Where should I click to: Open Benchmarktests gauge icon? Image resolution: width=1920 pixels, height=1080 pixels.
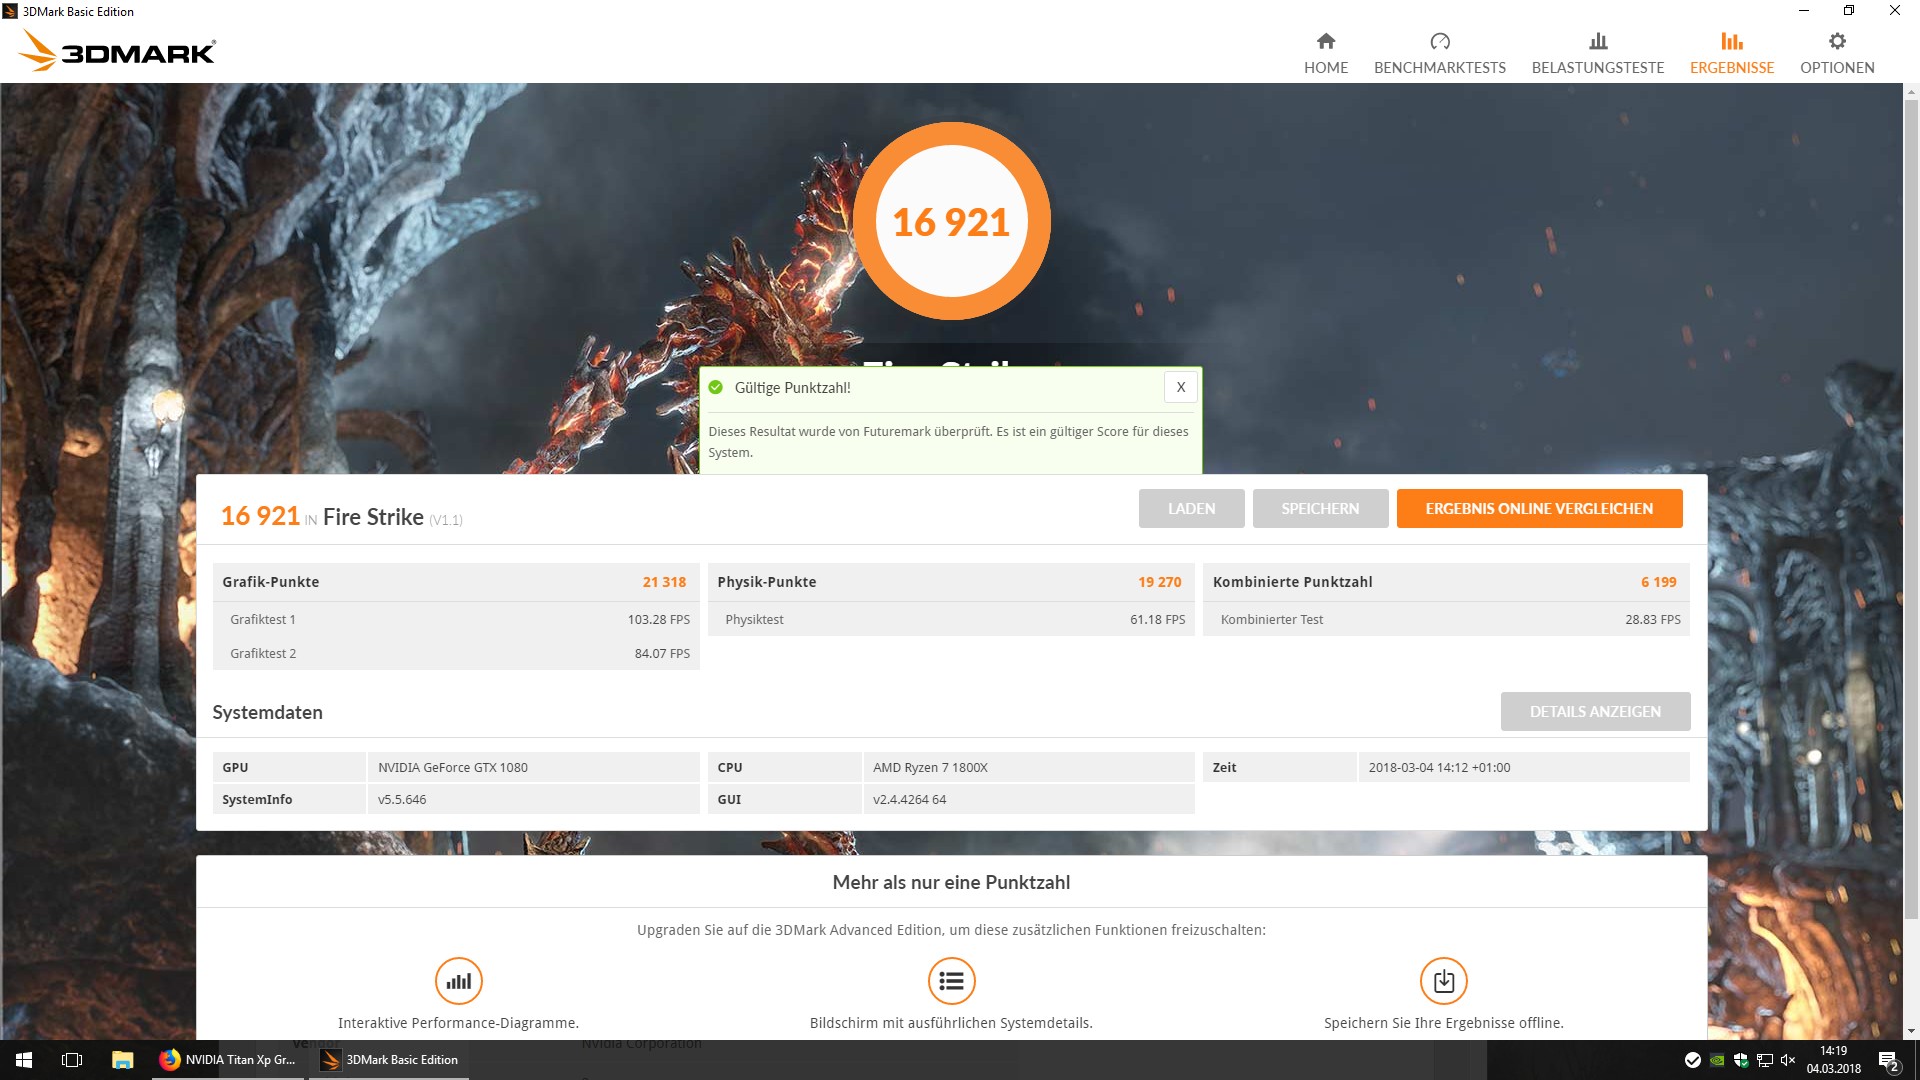click(1439, 41)
